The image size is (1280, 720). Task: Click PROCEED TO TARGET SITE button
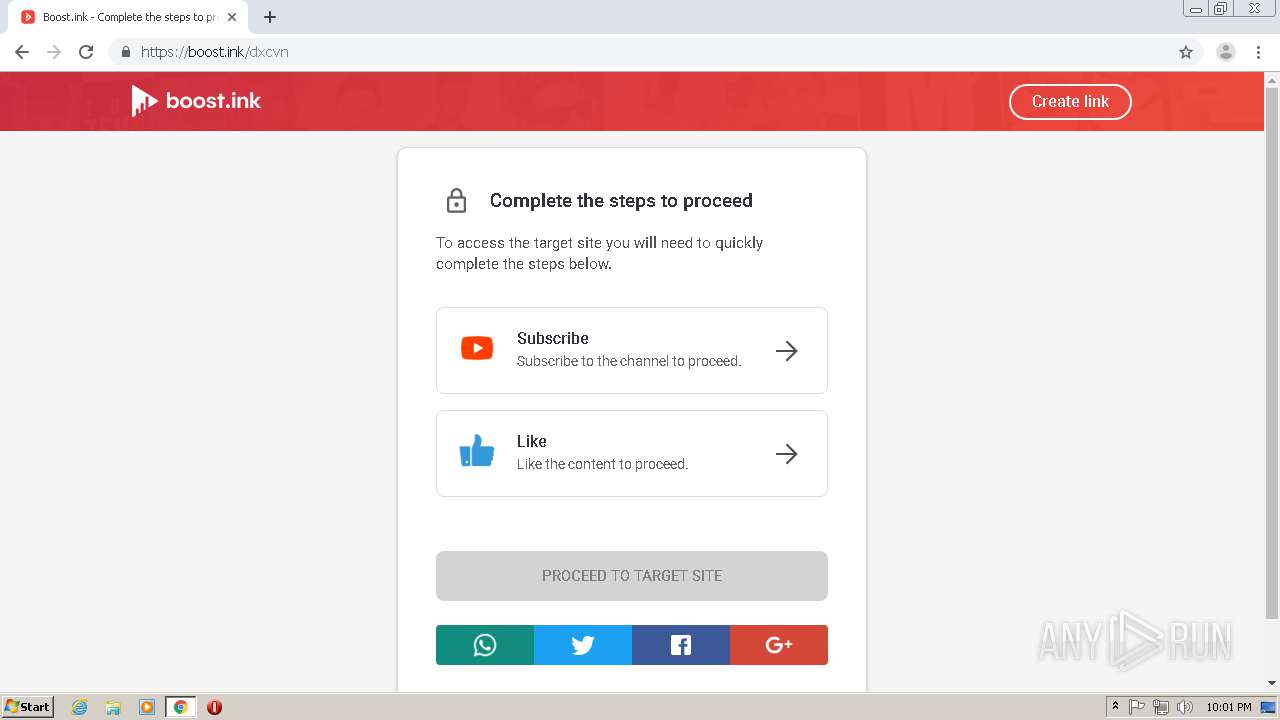click(x=632, y=576)
